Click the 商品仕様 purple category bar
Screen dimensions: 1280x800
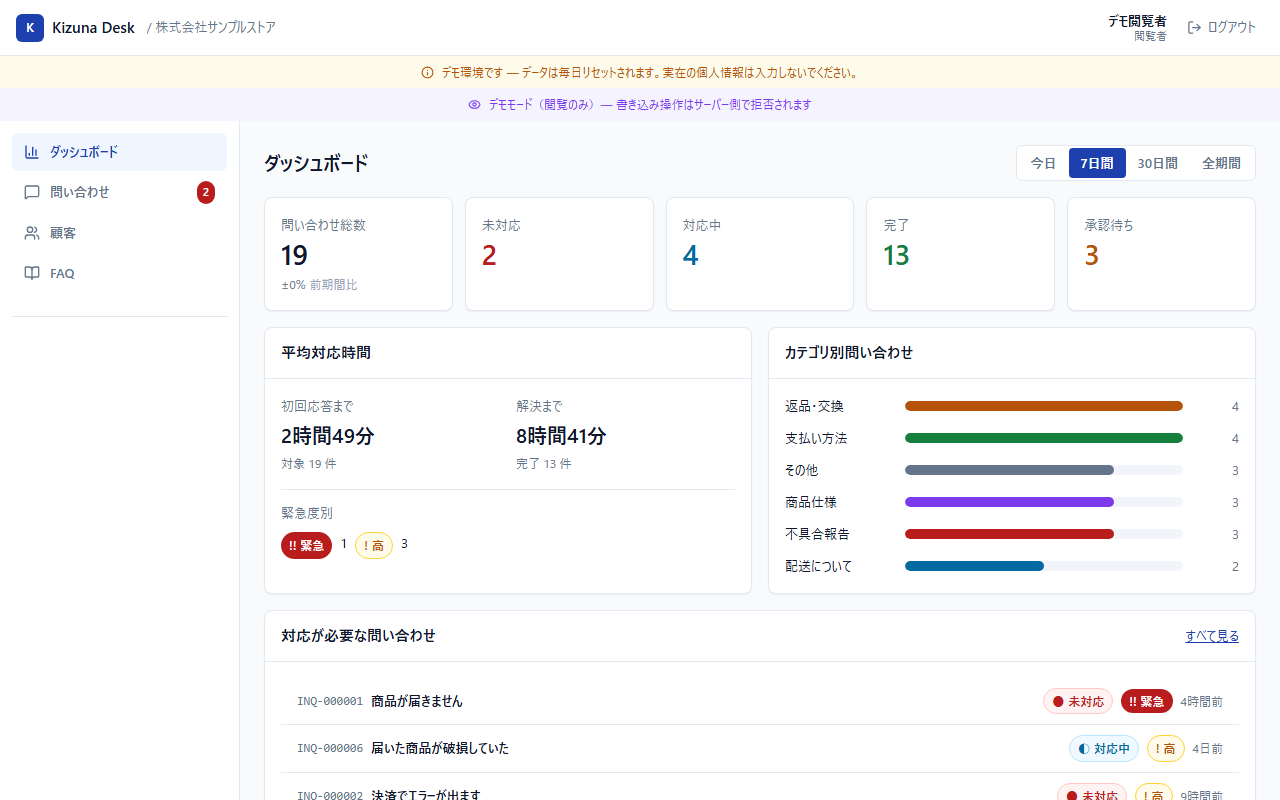coord(1009,502)
